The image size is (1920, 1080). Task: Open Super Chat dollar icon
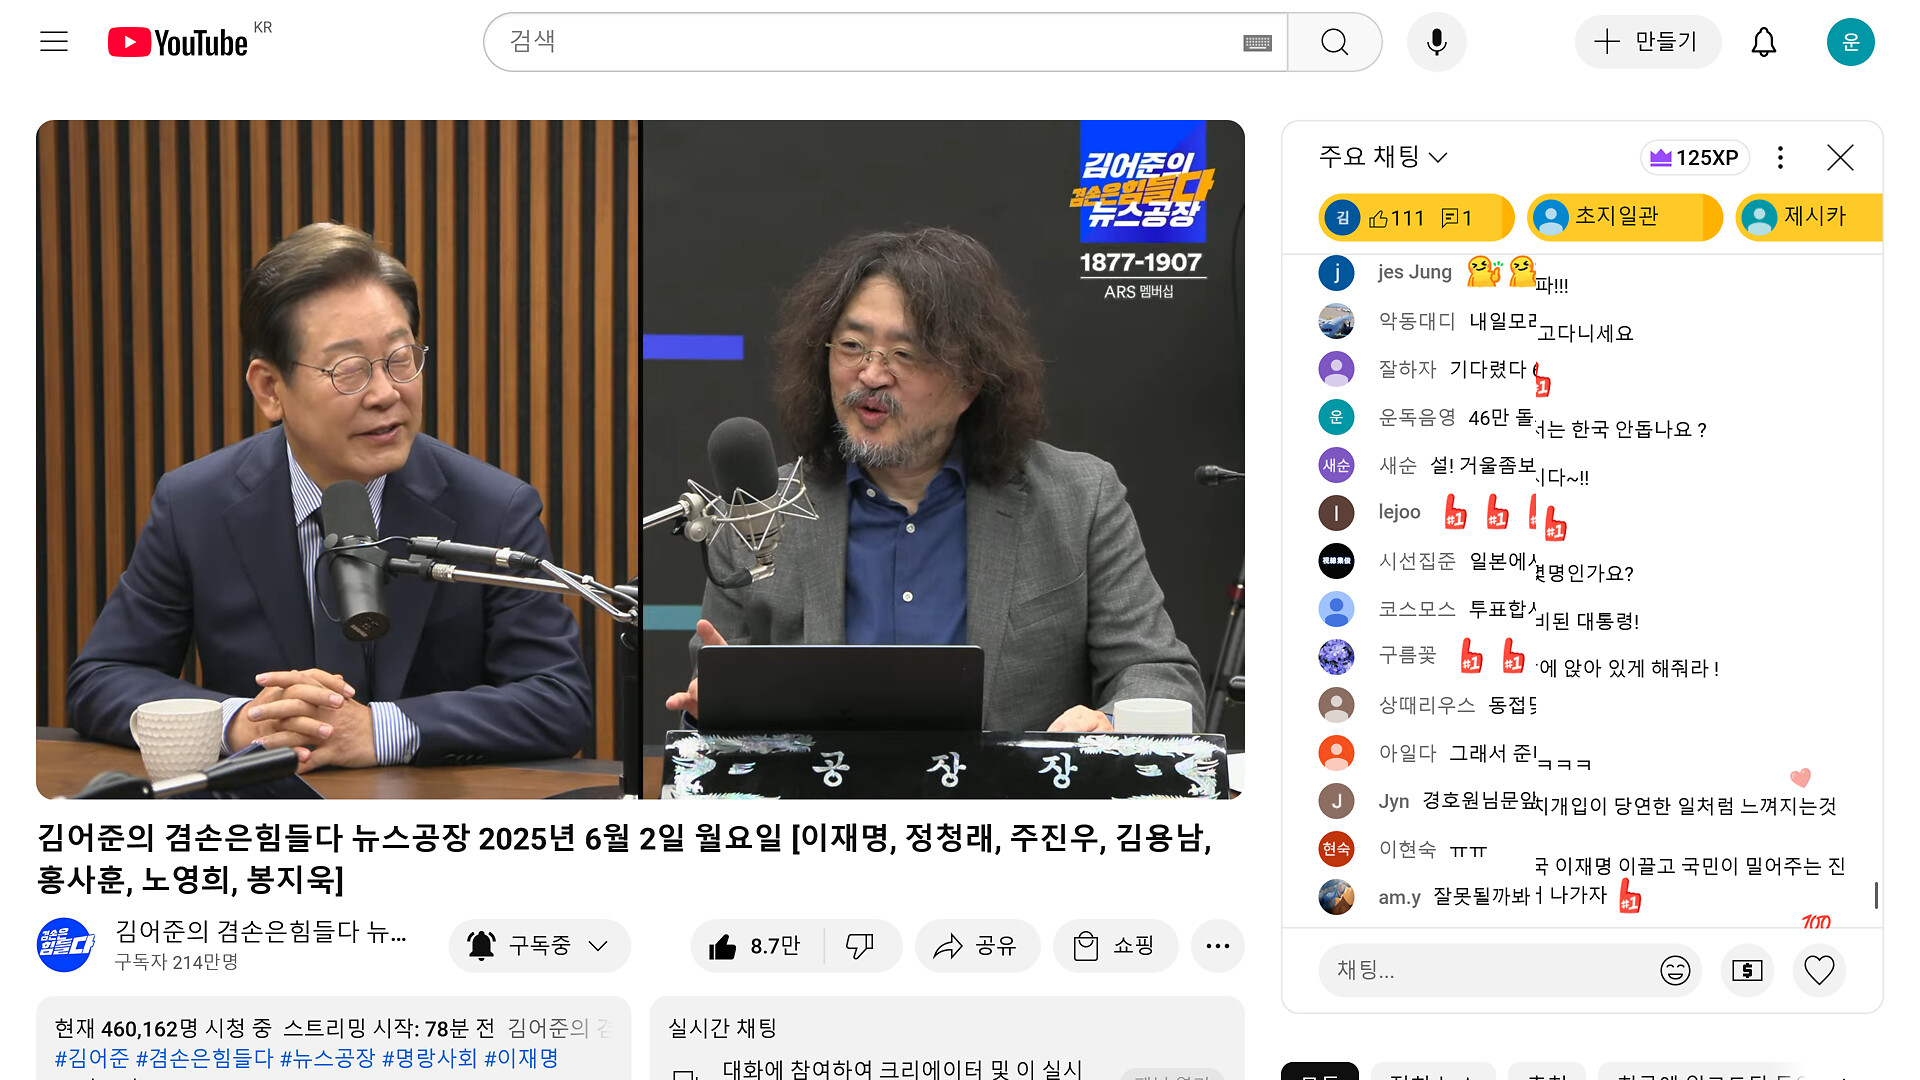(x=1747, y=970)
